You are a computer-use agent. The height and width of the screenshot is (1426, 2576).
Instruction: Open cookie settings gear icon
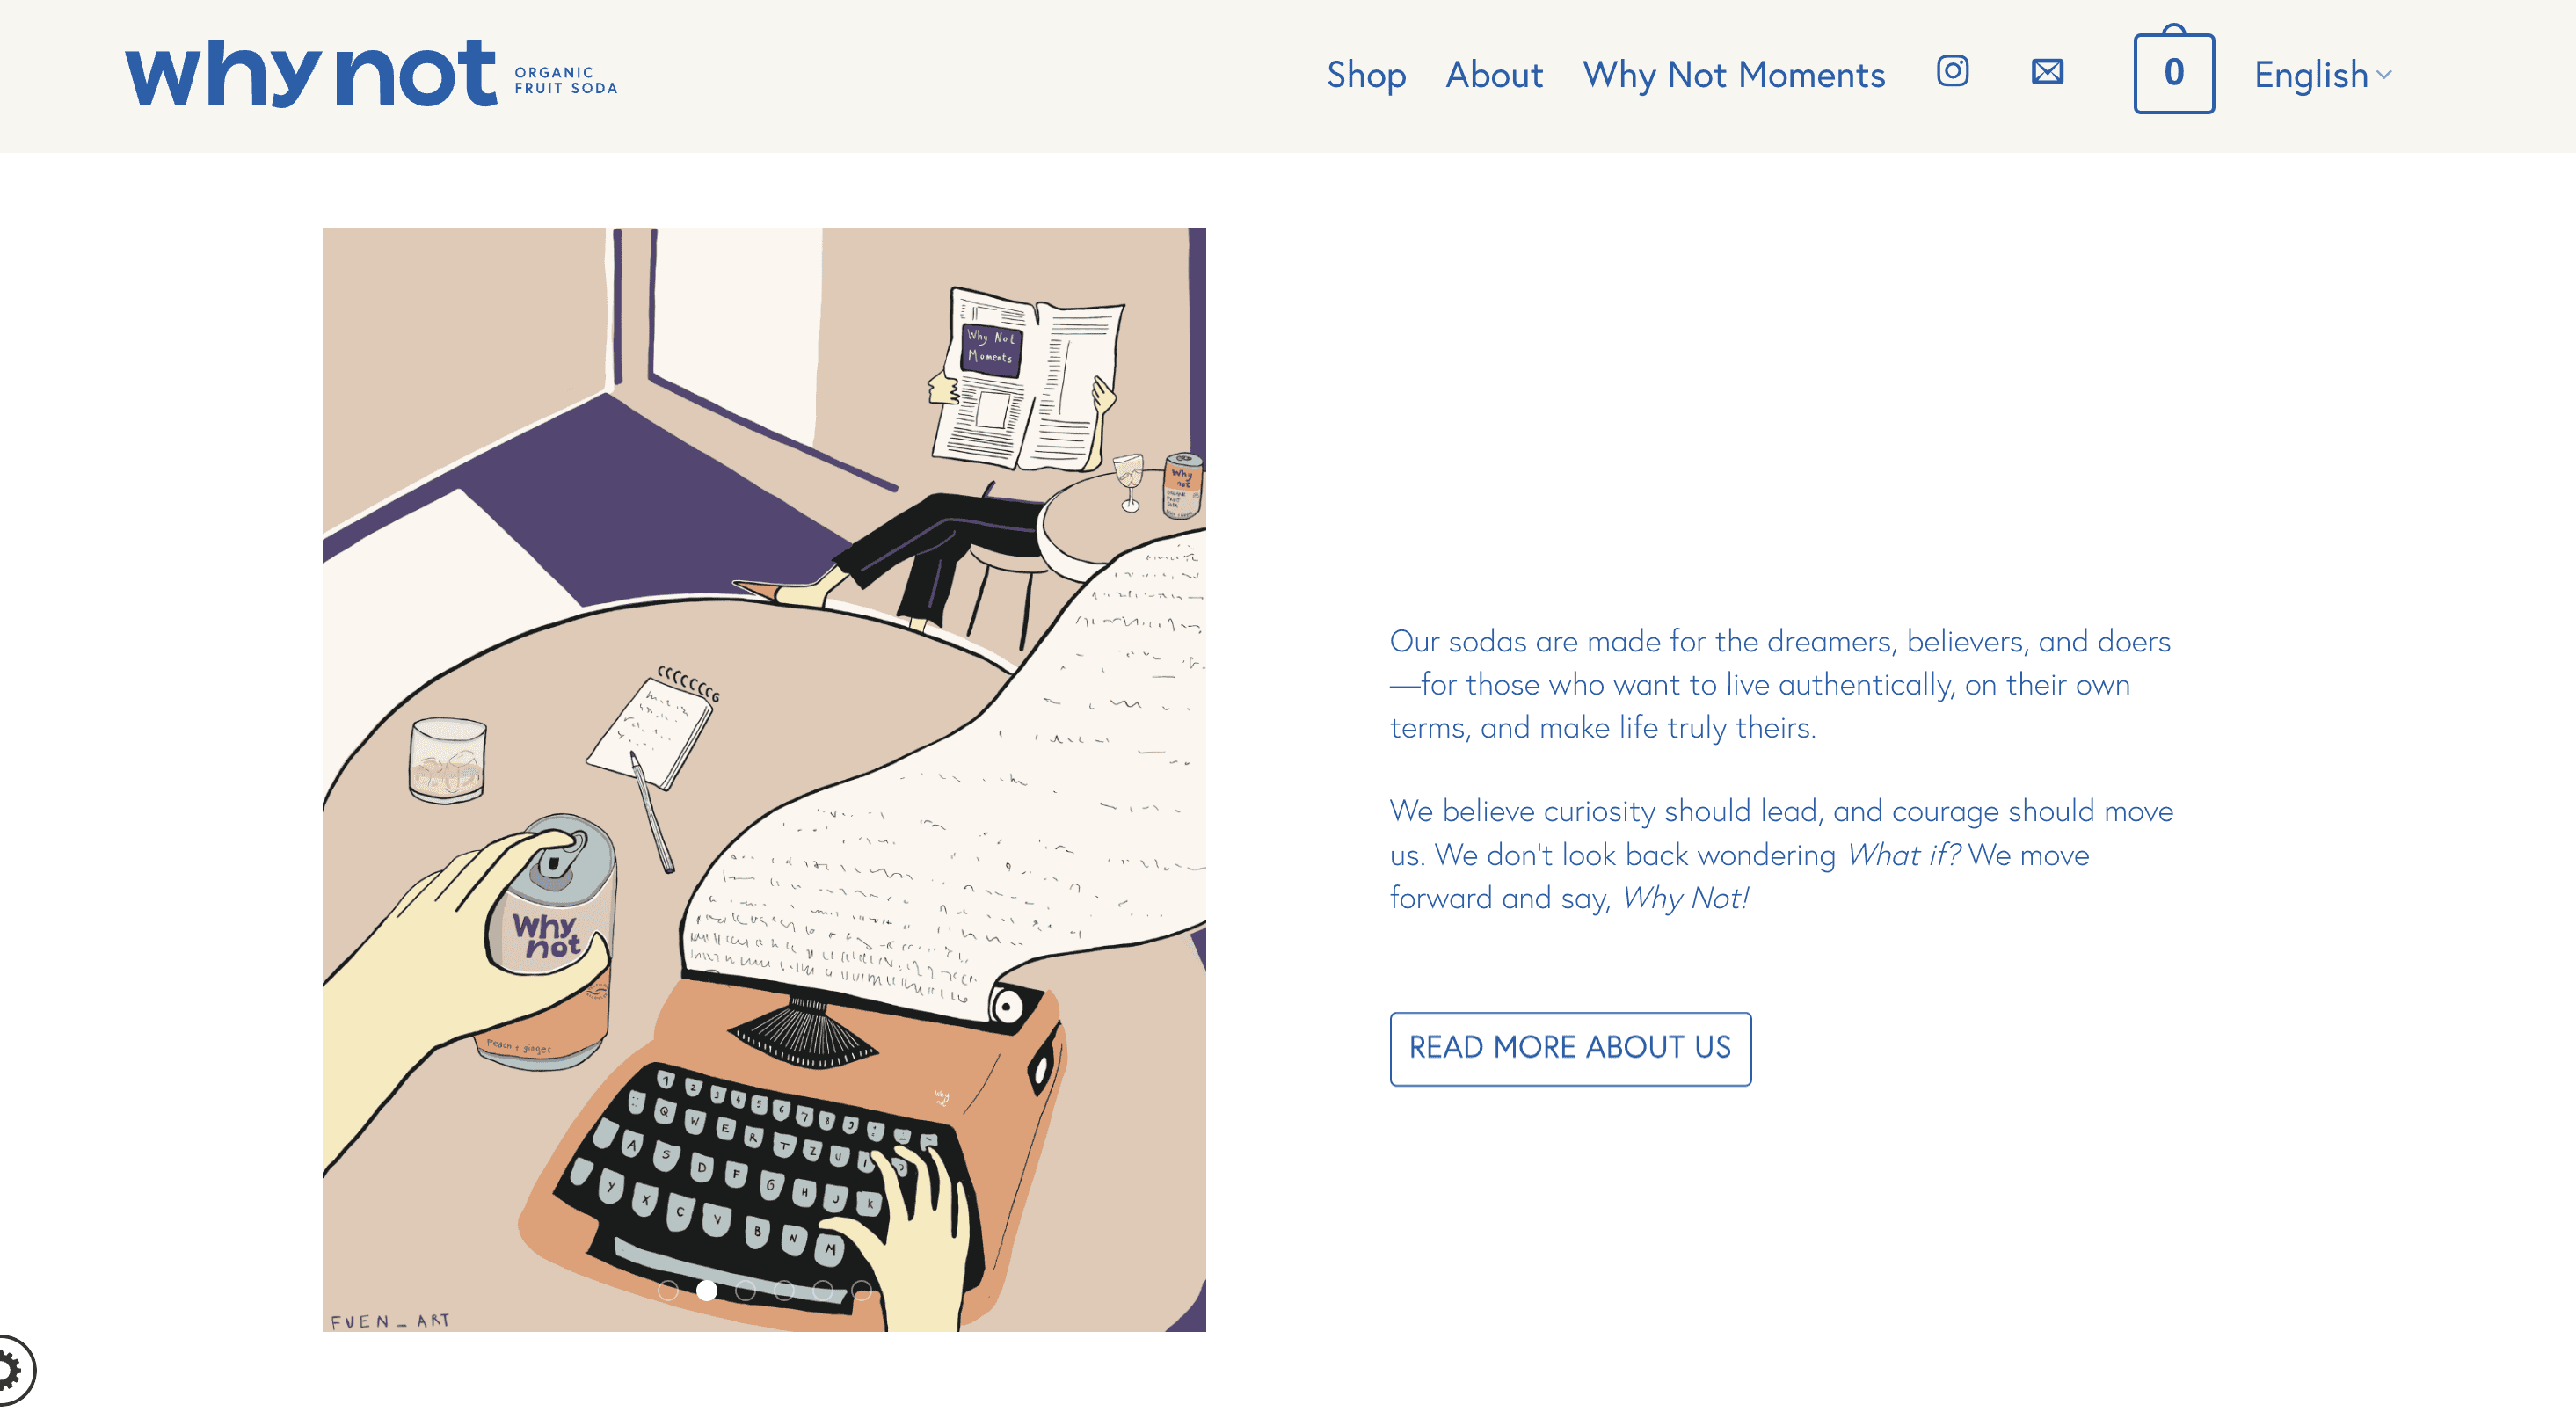(x=14, y=1369)
